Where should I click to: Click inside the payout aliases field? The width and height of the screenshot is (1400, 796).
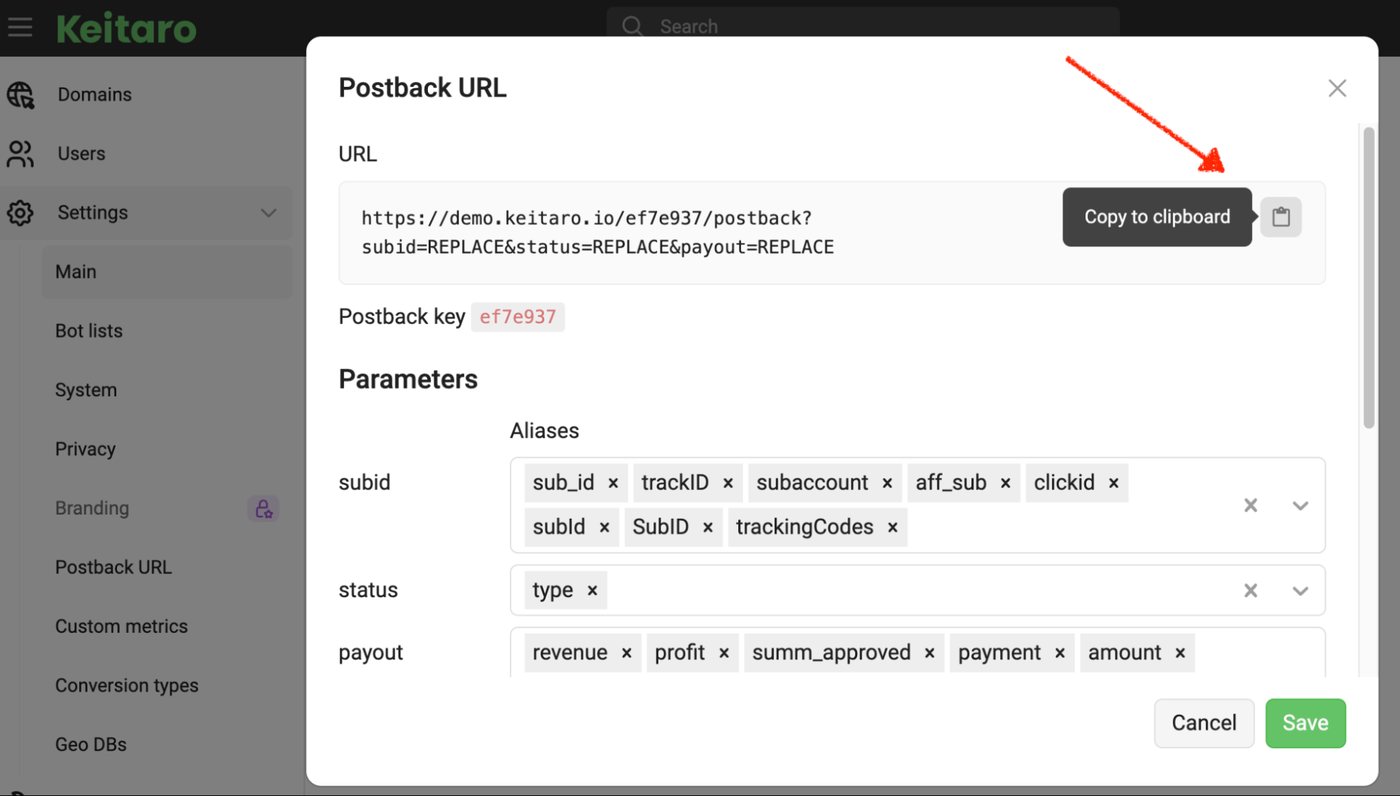(x=917, y=653)
